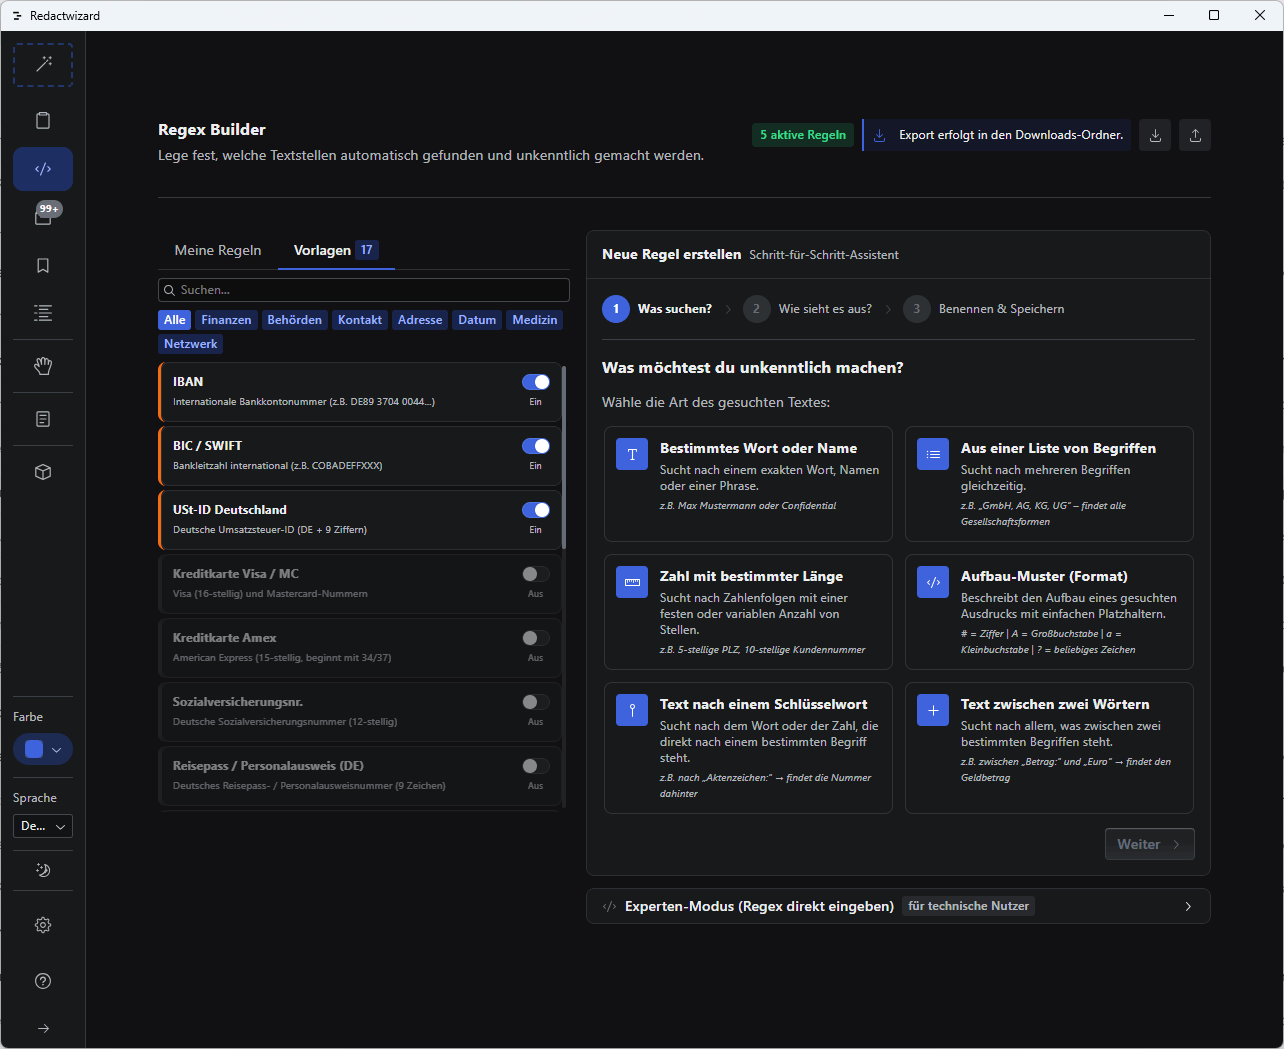Select the Vorlagen tab
The width and height of the screenshot is (1284, 1049).
pos(335,250)
